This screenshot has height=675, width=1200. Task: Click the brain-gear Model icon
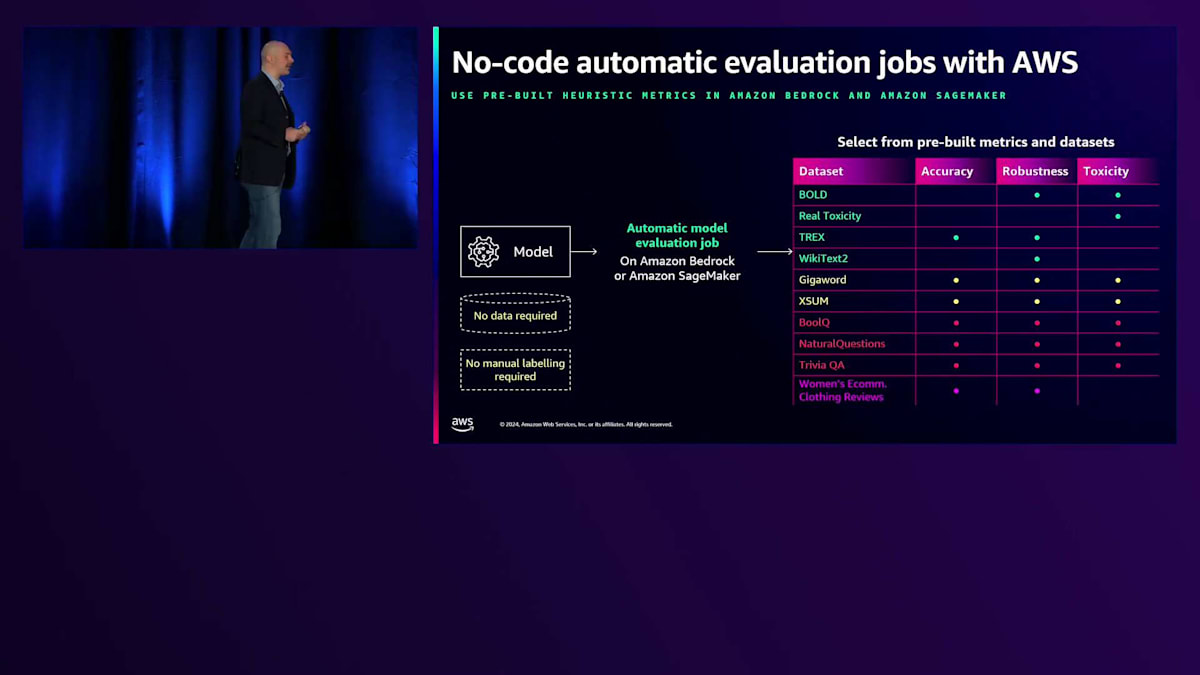(484, 251)
